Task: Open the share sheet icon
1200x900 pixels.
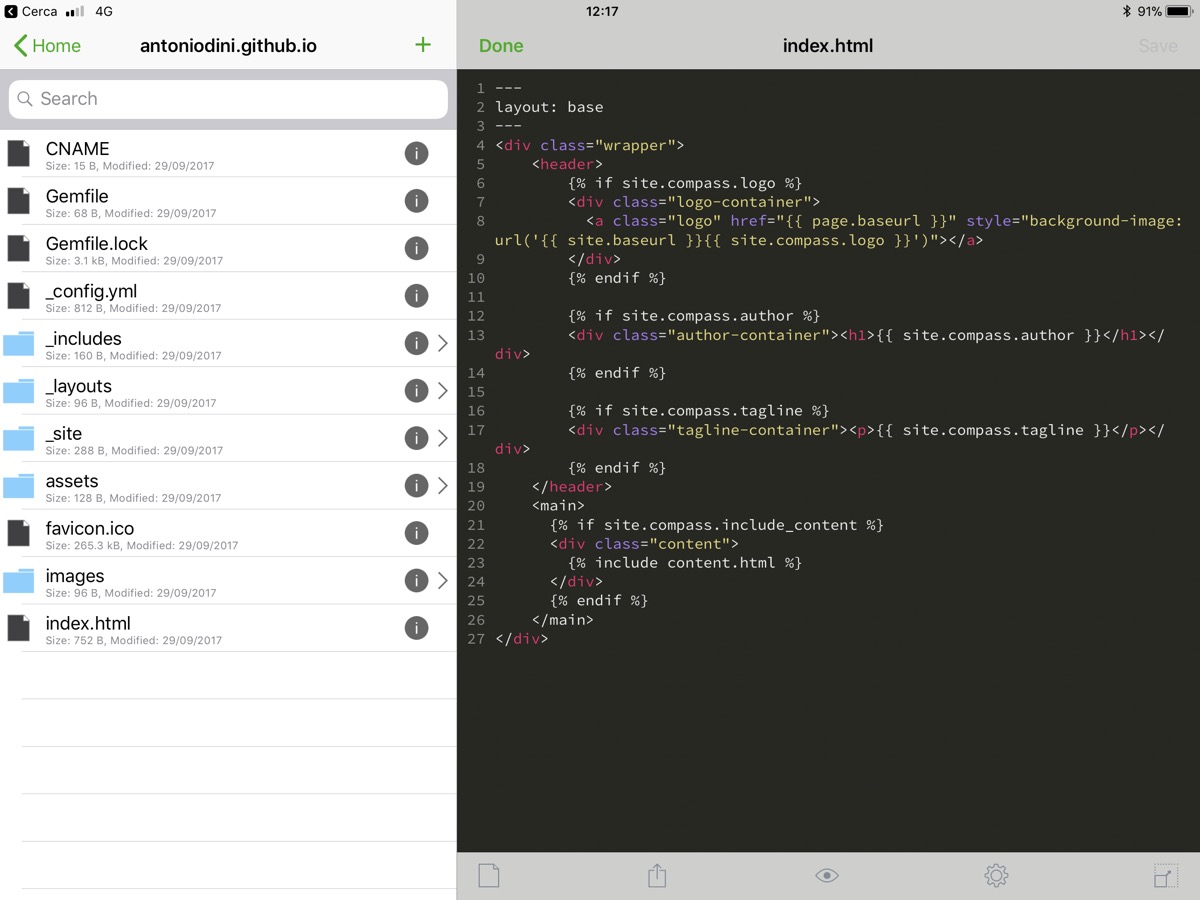Action: point(657,876)
